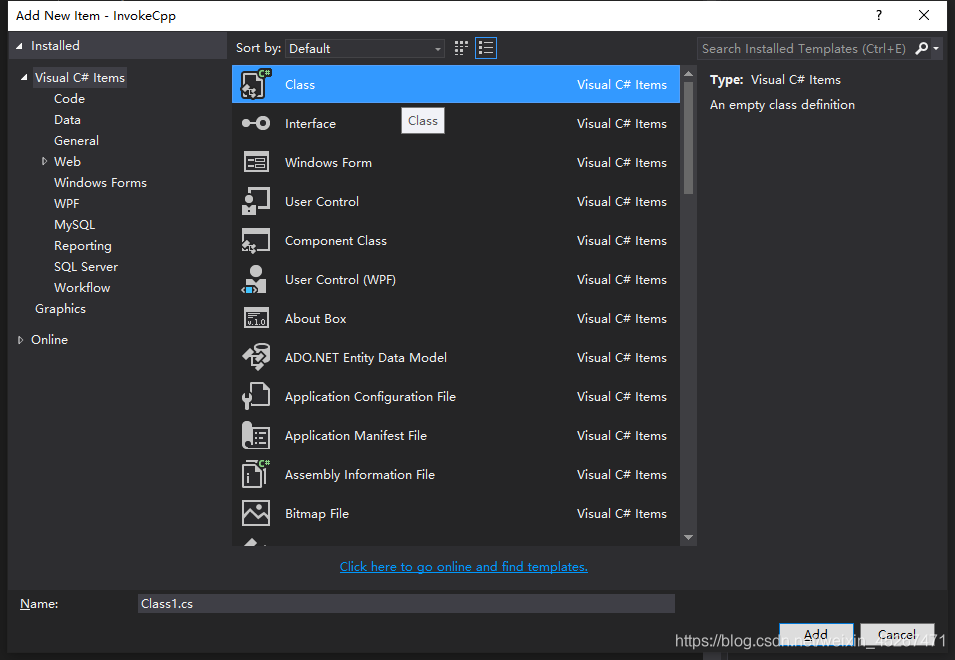
Task: Expand the Web tree node
Action: tap(44, 161)
